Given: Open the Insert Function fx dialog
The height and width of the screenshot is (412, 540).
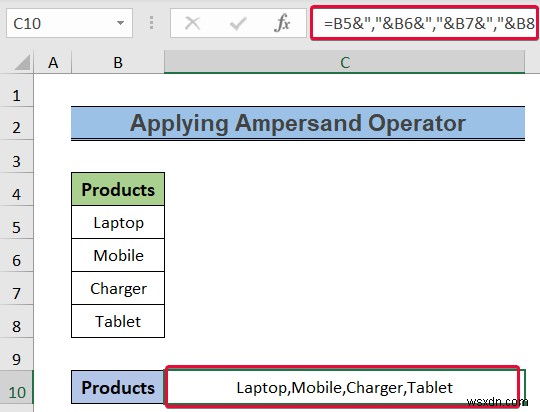Looking at the screenshot, I should [282, 23].
